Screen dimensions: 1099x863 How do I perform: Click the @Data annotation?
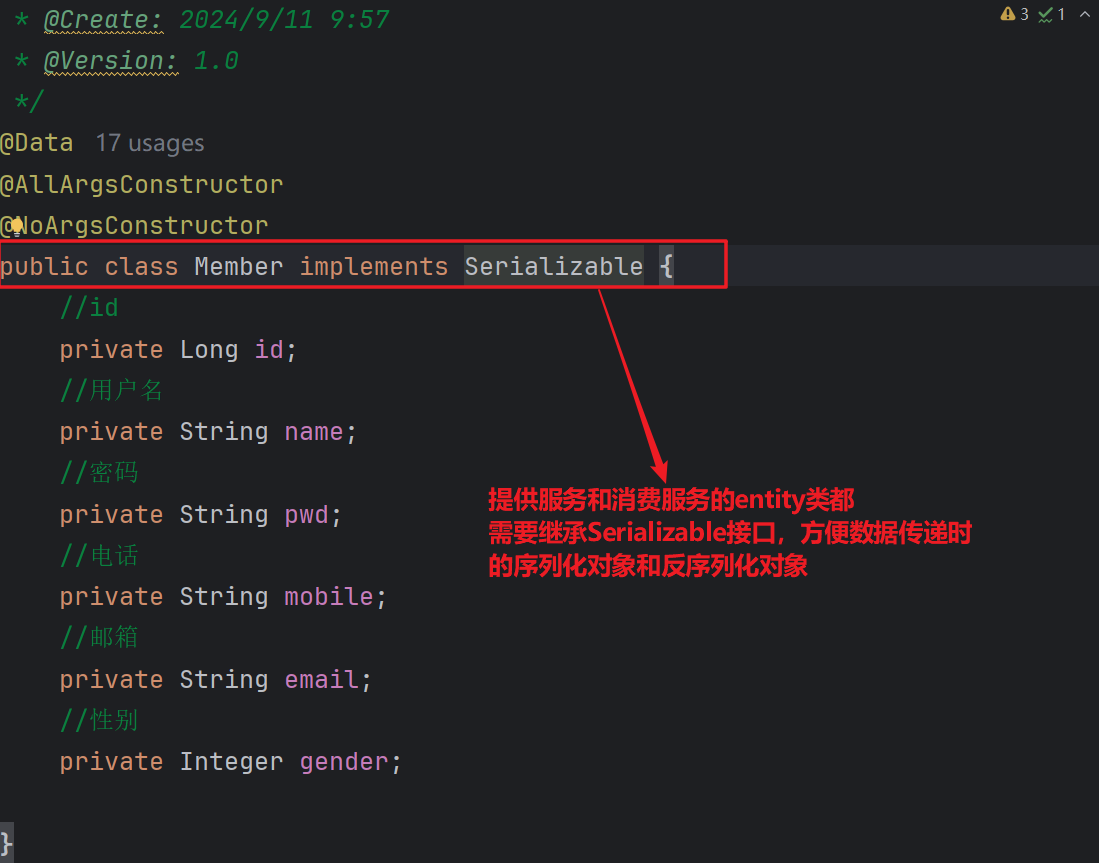(37, 143)
